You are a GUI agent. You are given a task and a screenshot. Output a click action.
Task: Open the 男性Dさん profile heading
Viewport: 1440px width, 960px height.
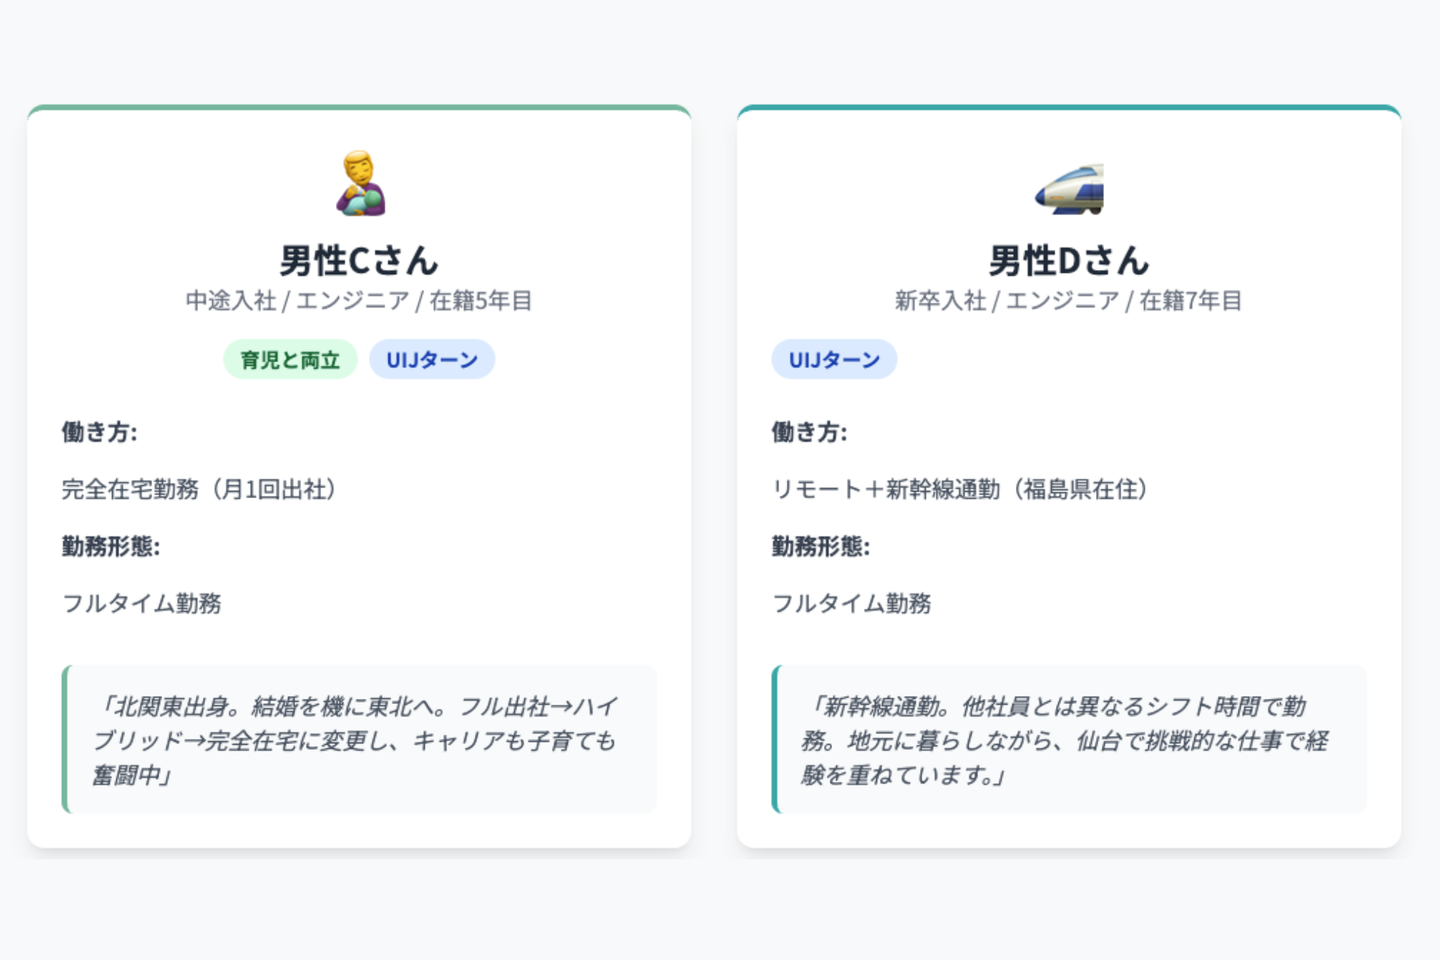[1069, 261]
